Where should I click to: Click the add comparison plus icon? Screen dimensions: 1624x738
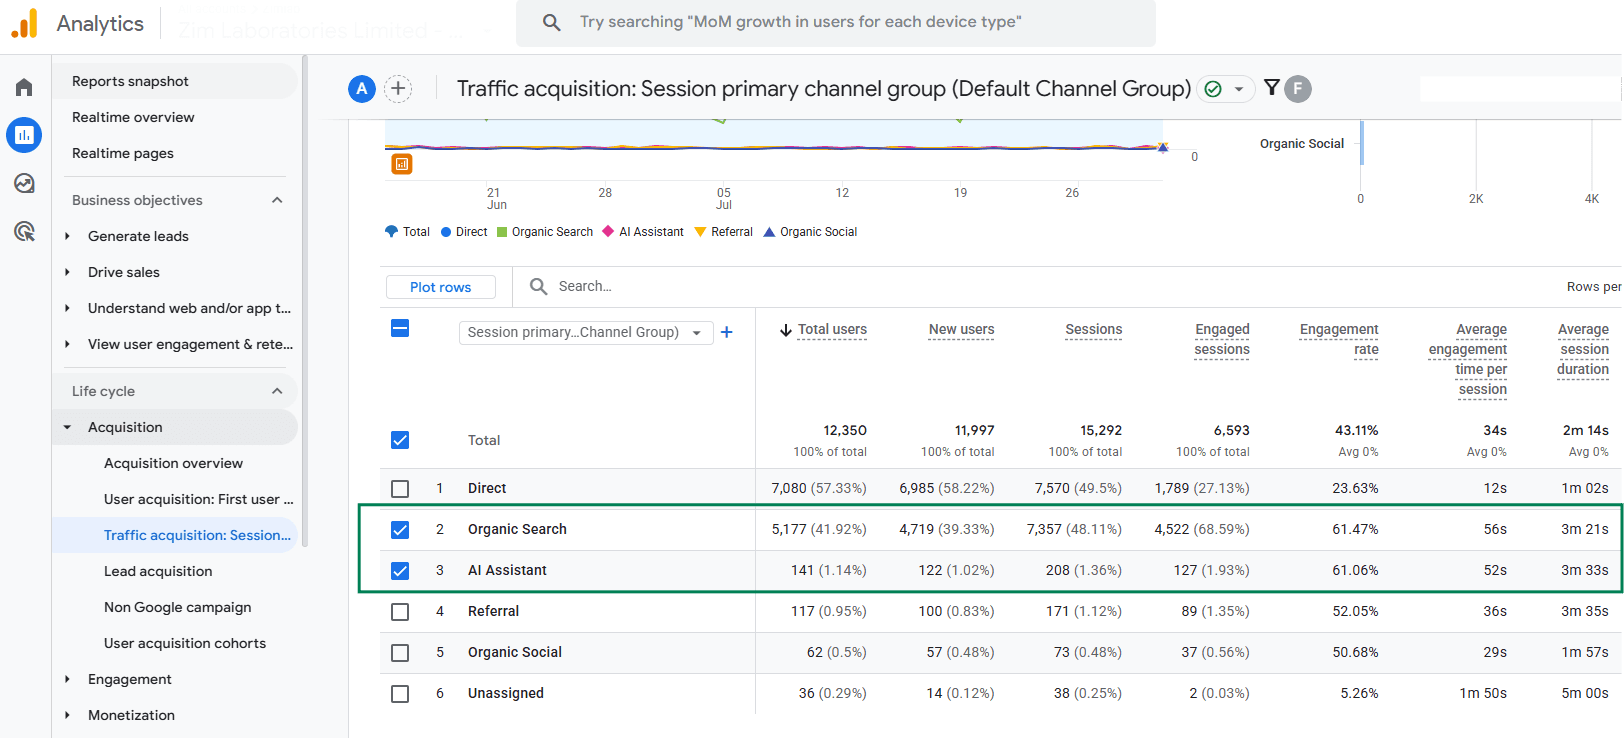click(x=398, y=89)
